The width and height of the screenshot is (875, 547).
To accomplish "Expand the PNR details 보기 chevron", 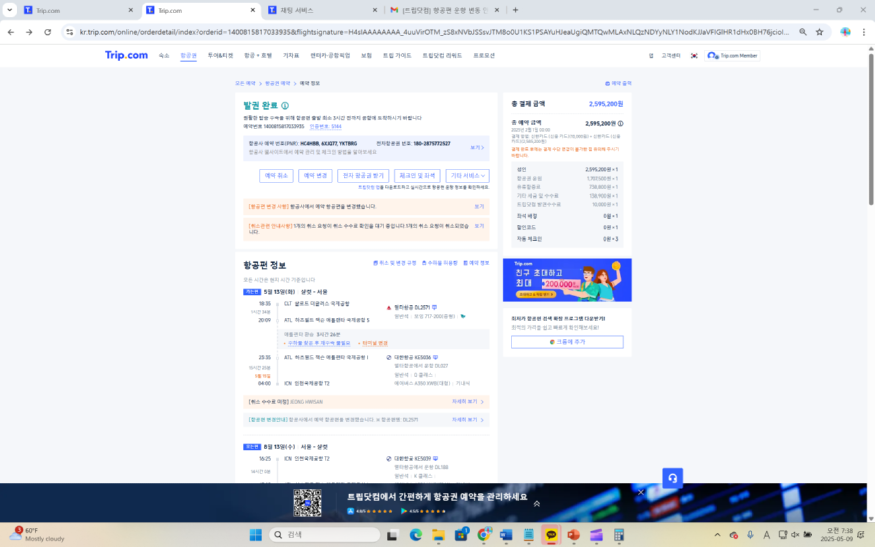I will [x=477, y=147].
